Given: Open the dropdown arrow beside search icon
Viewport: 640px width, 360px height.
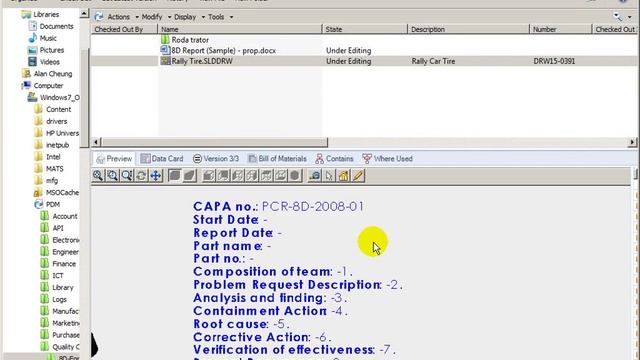Looking at the screenshot, I should tap(629, 17).
